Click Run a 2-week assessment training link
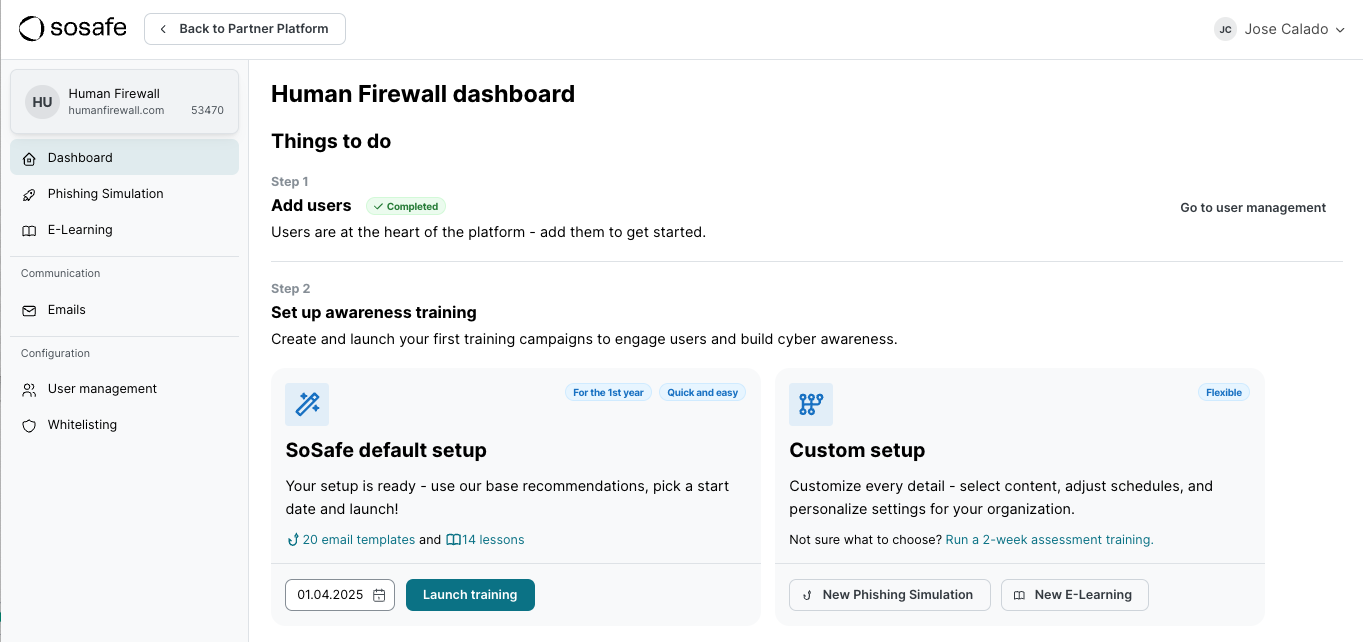 click(x=1049, y=540)
